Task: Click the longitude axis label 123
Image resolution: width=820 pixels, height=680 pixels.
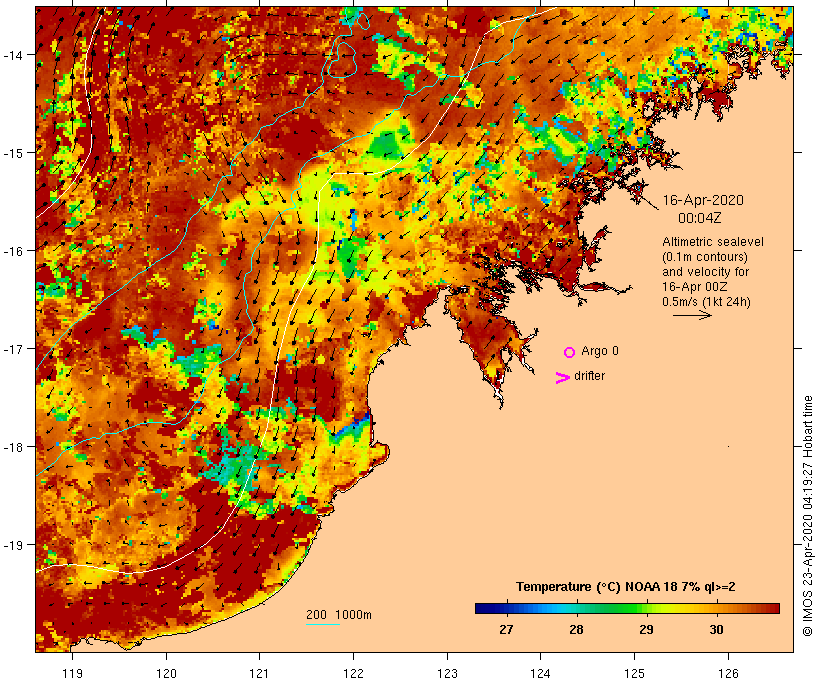Action: pyautogui.click(x=447, y=673)
